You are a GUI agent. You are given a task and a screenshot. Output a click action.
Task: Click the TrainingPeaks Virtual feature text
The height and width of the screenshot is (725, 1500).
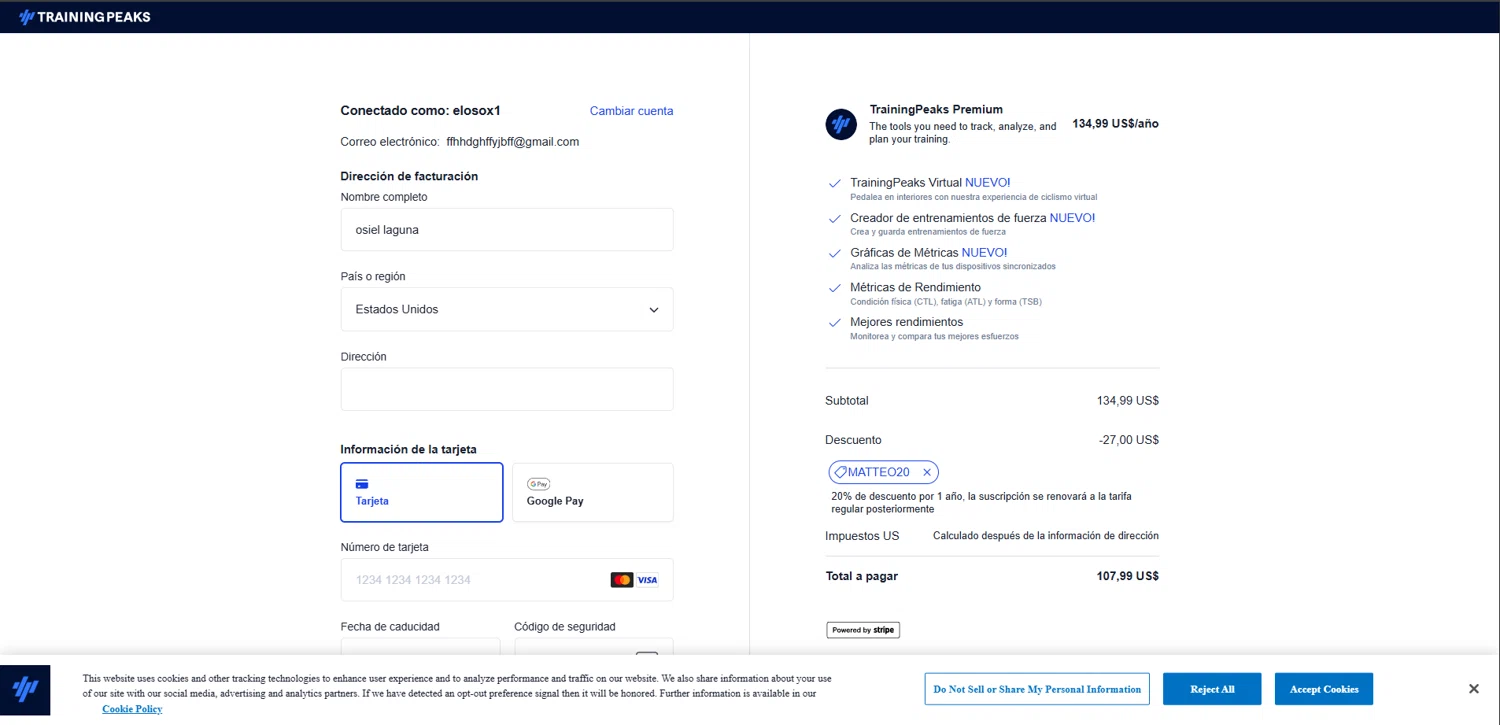930,183
